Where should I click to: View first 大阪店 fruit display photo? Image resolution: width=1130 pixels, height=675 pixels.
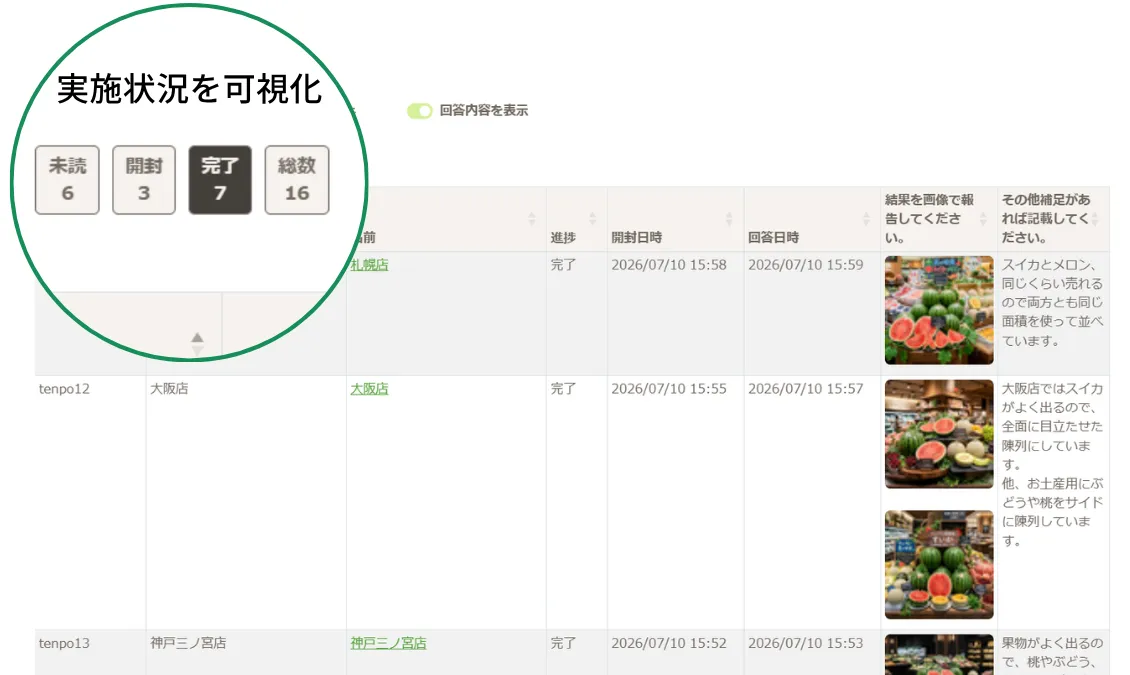coord(939,434)
